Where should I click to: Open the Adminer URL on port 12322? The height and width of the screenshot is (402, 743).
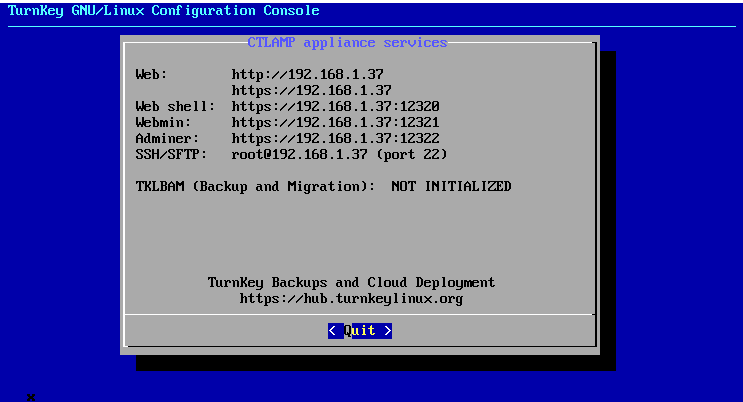(x=335, y=138)
